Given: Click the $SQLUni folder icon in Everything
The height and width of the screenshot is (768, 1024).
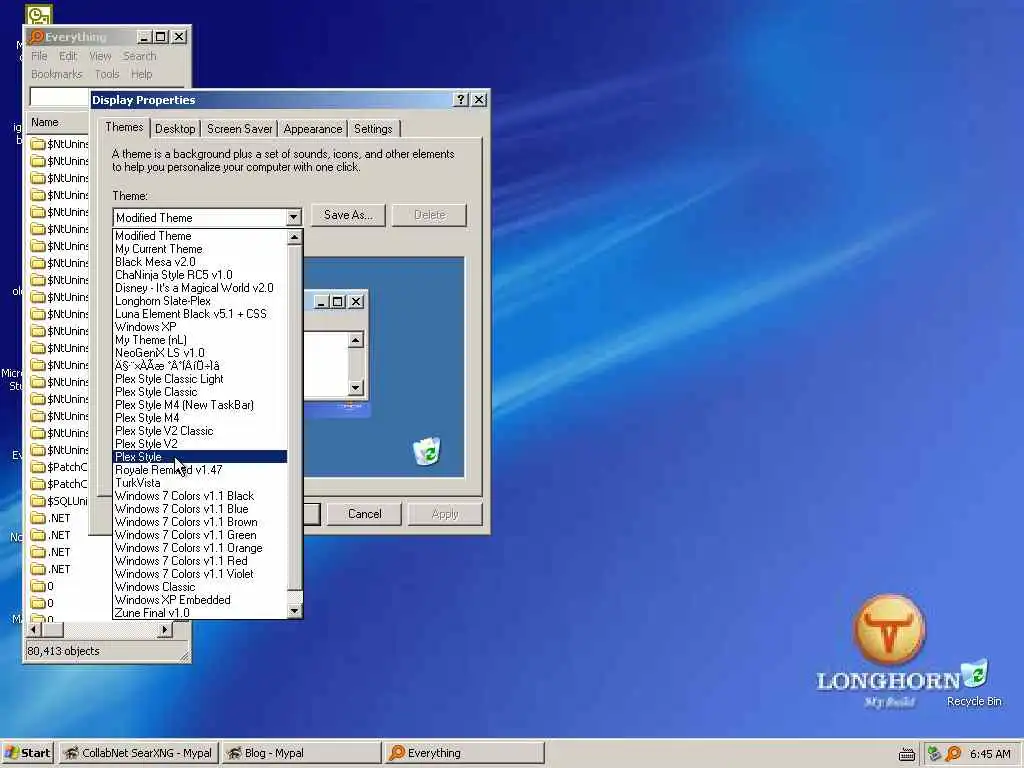Looking at the screenshot, I should tap(38, 501).
